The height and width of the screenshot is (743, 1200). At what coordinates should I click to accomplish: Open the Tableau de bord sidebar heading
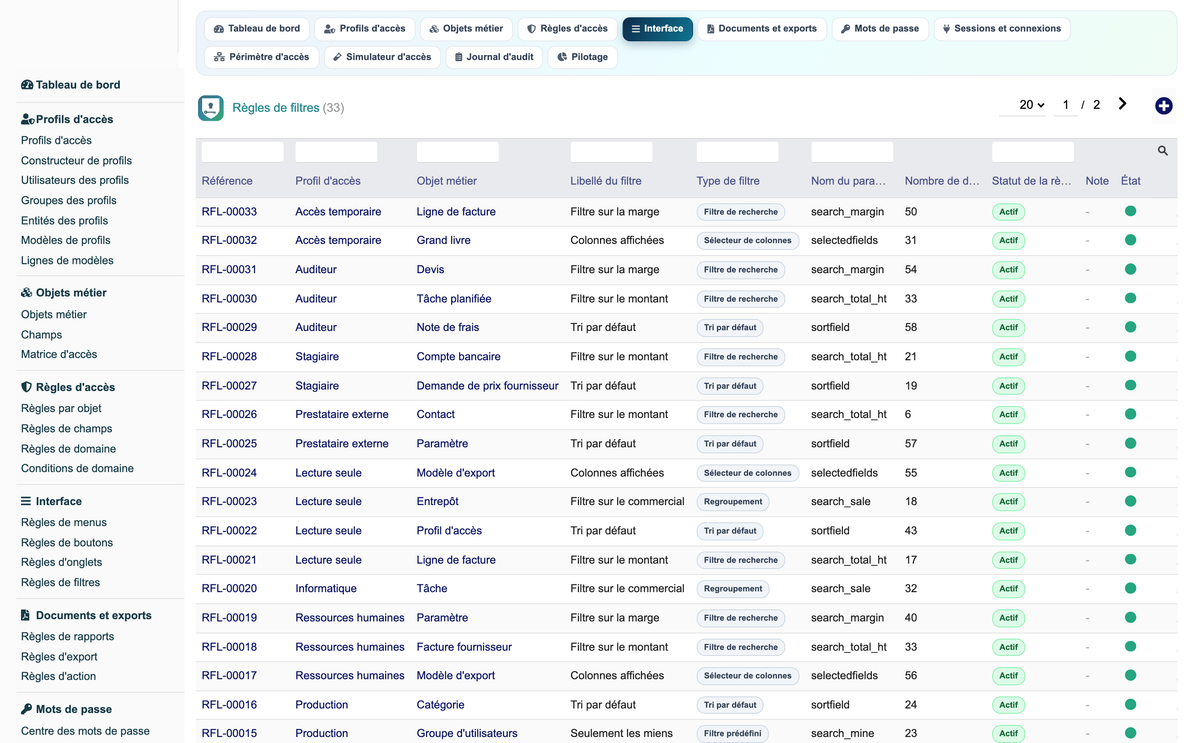(71, 85)
